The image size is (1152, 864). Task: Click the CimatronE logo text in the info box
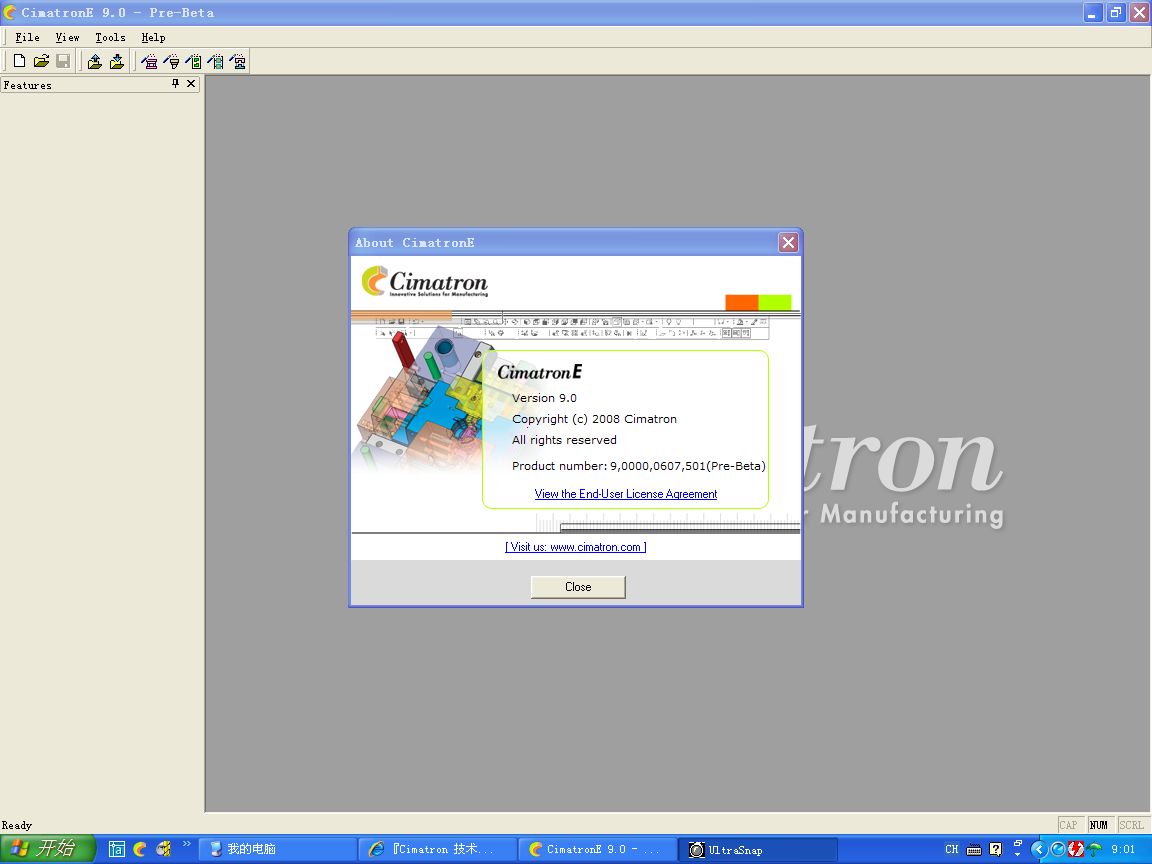coord(540,372)
